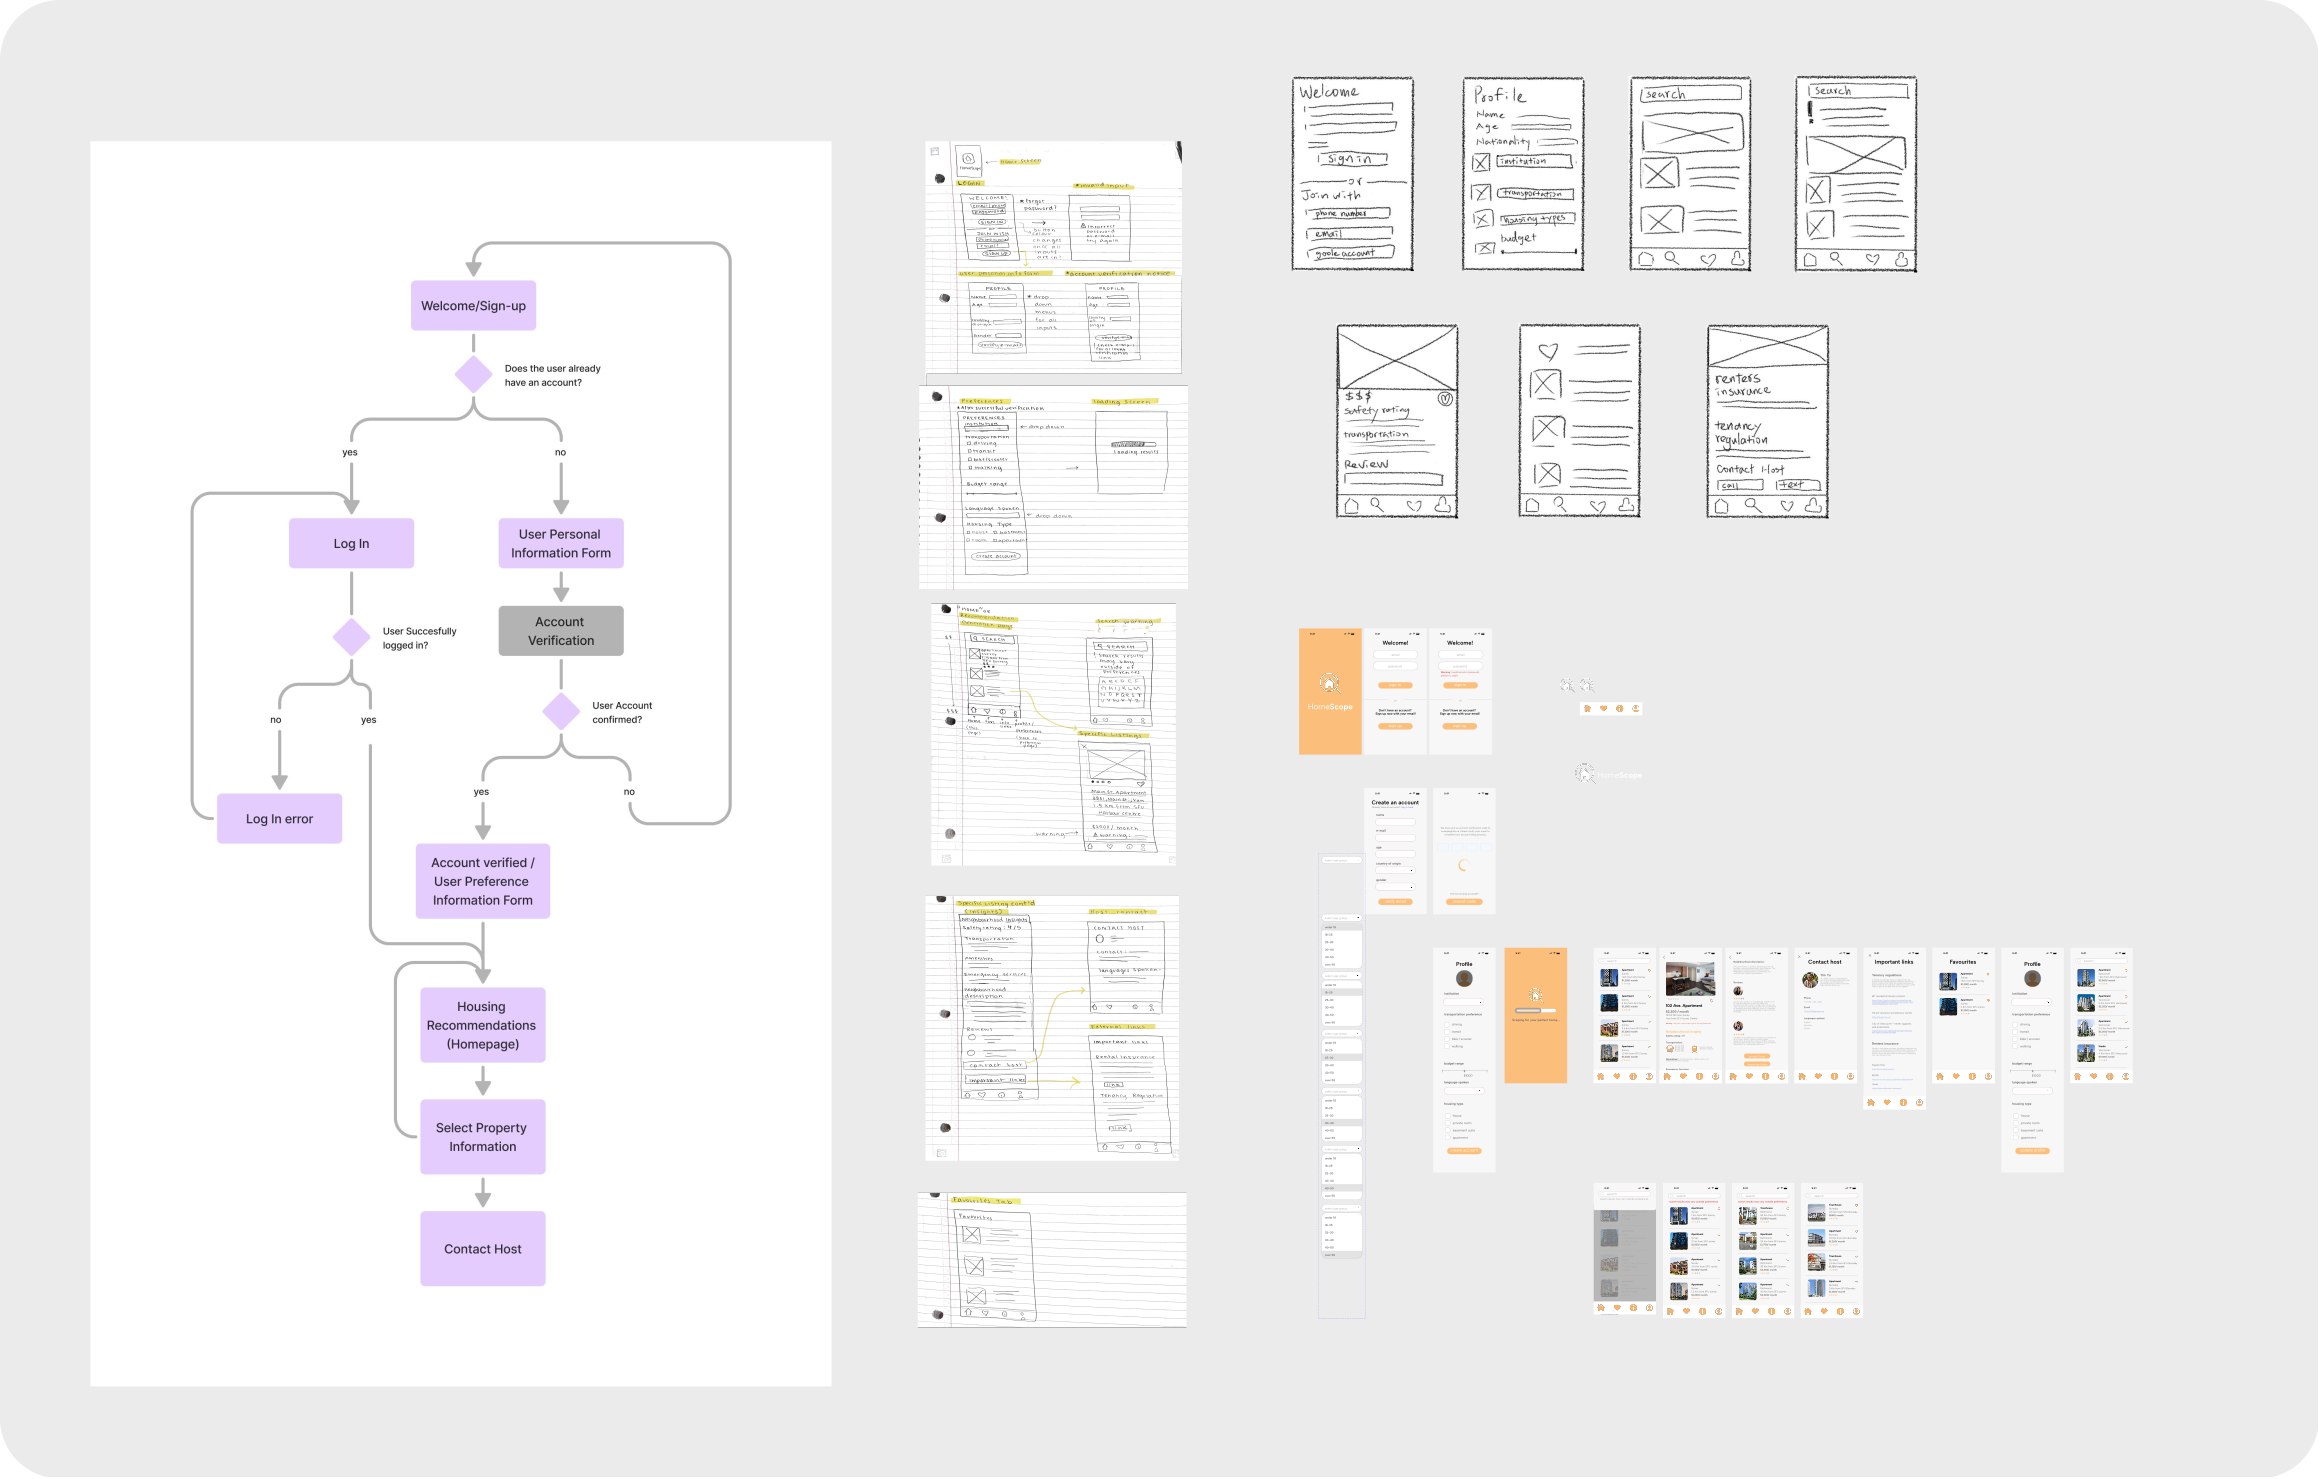Click 'resend code' on the verification mockup
Image resolution: width=2319 pixels, height=1479 pixels.
[1464, 901]
